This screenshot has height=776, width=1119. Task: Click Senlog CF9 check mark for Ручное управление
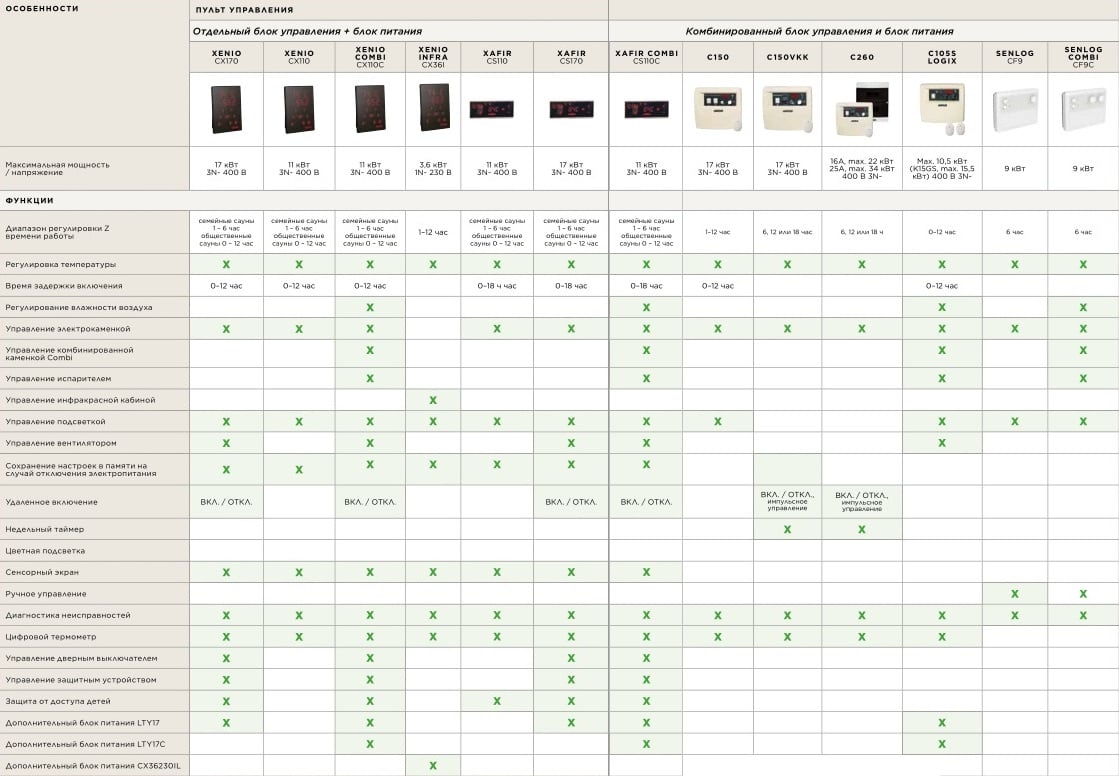1014,594
